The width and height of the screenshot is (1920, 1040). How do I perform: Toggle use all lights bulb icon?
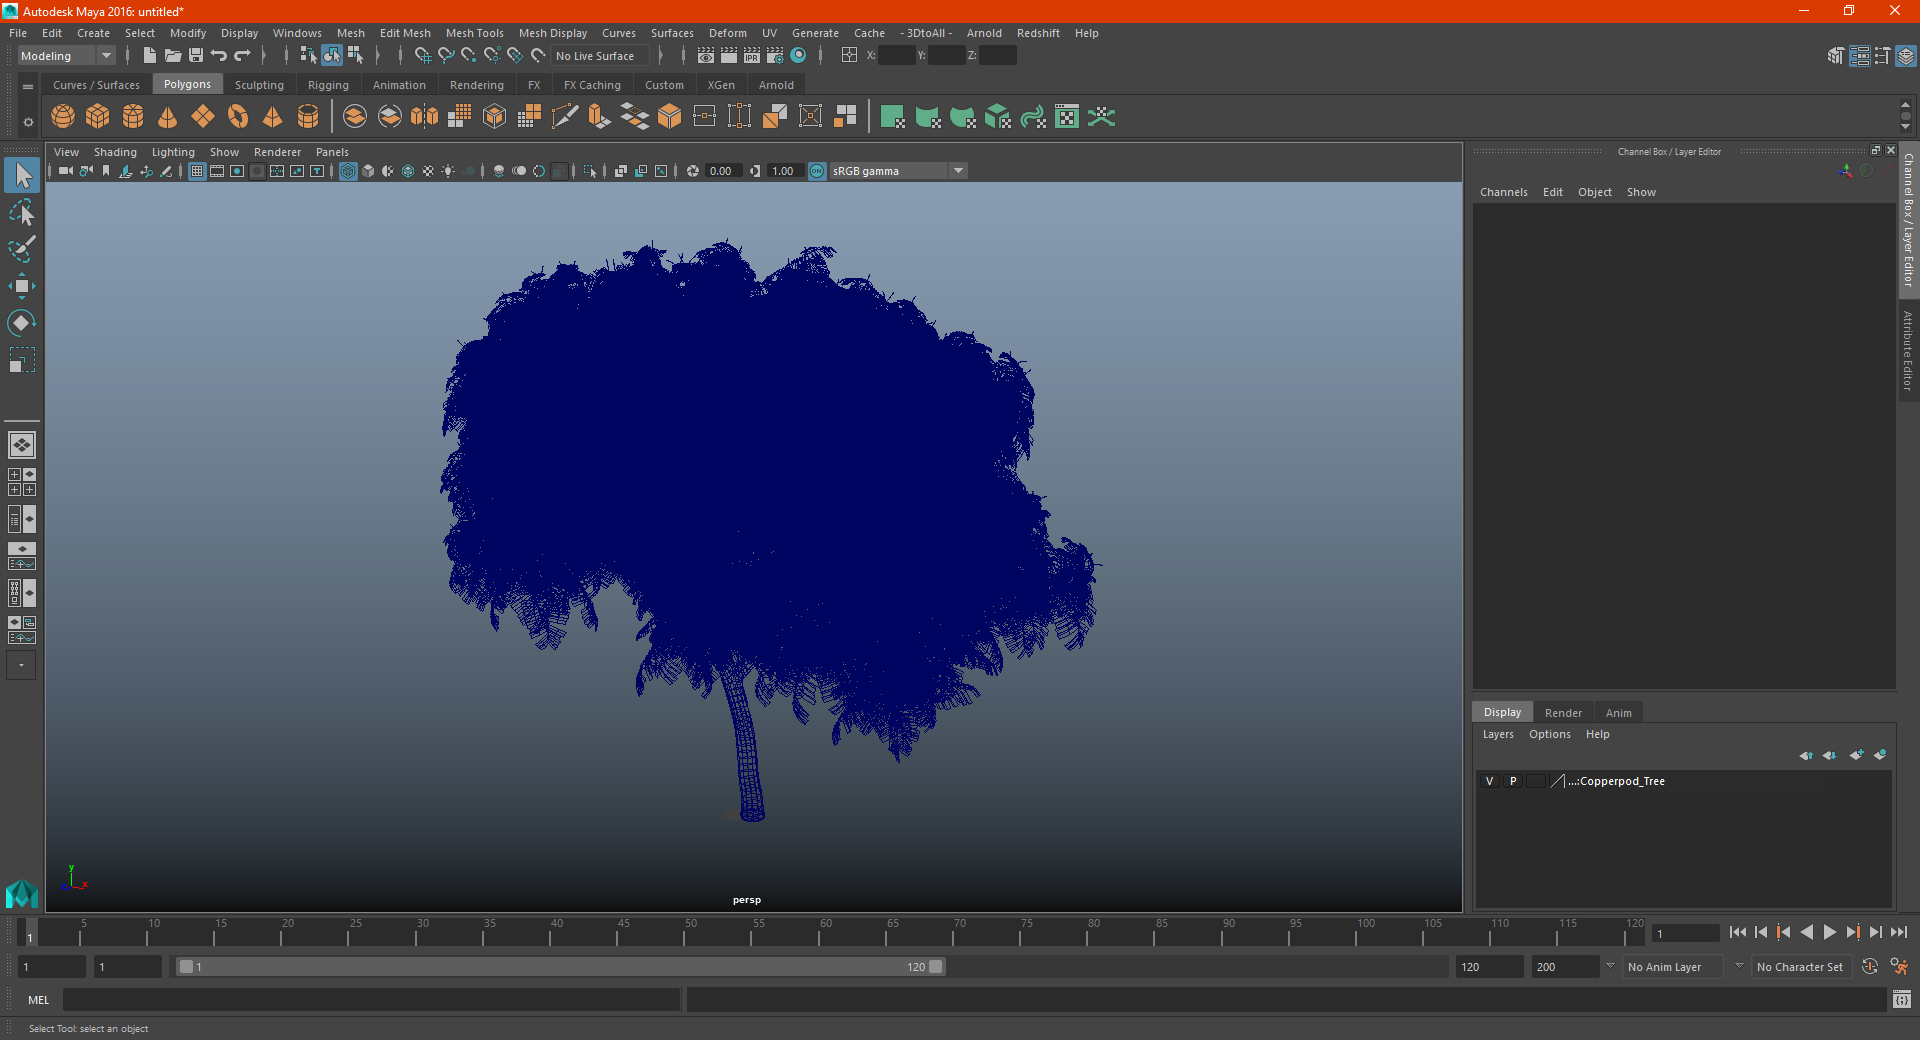448,171
